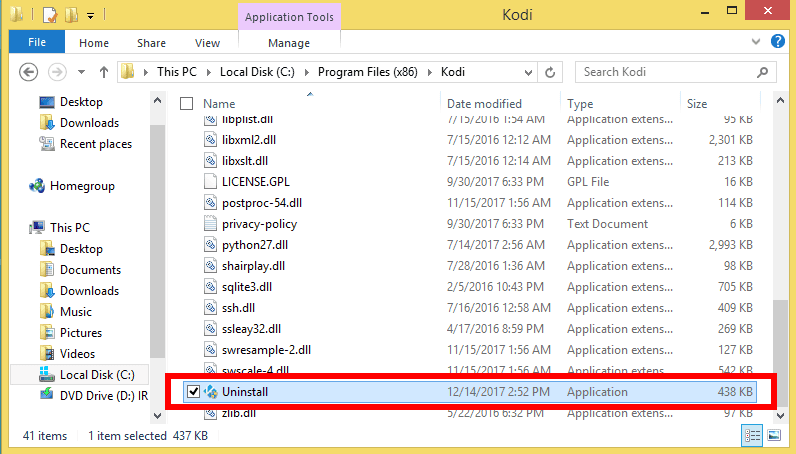Switch to the Share ribbon tab
Image resolution: width=796 pixels, height=454 pixels.
151,43
